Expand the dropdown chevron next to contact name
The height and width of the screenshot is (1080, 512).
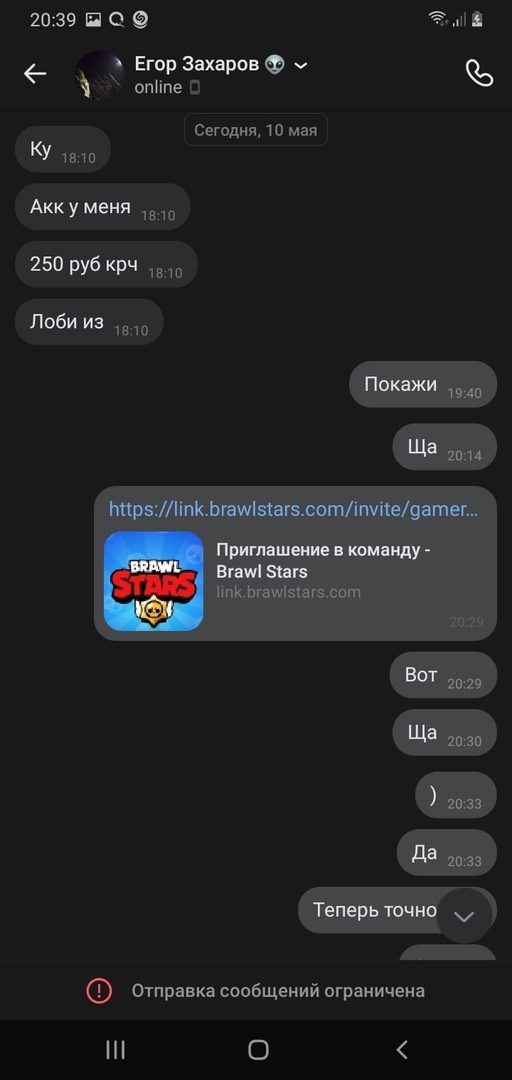tap(300, 65)
